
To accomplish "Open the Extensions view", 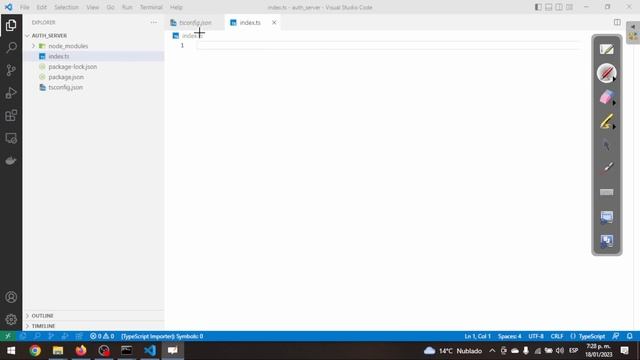I will pyautogui.click(x=11, y=116).
